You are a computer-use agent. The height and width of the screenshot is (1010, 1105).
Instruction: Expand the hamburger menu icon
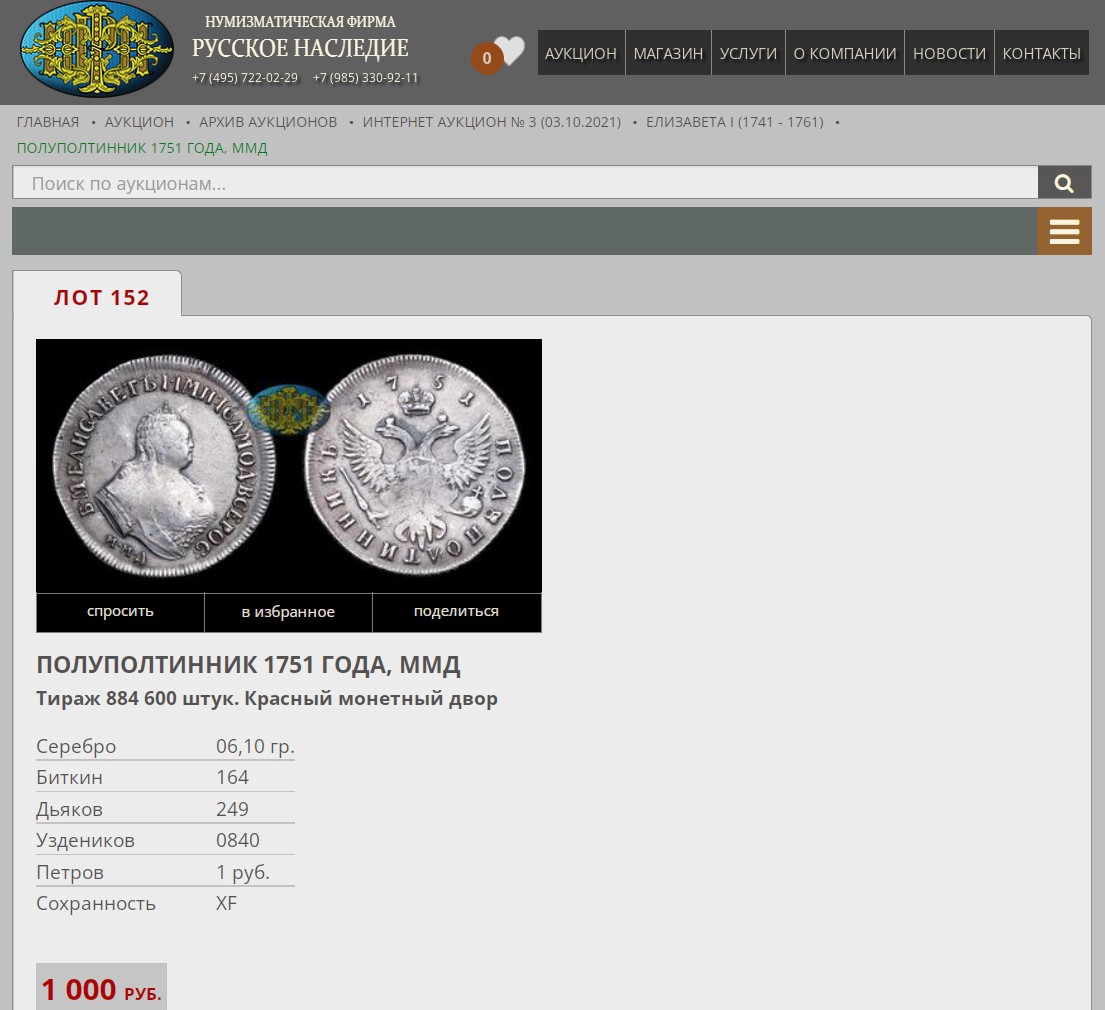1064,232
